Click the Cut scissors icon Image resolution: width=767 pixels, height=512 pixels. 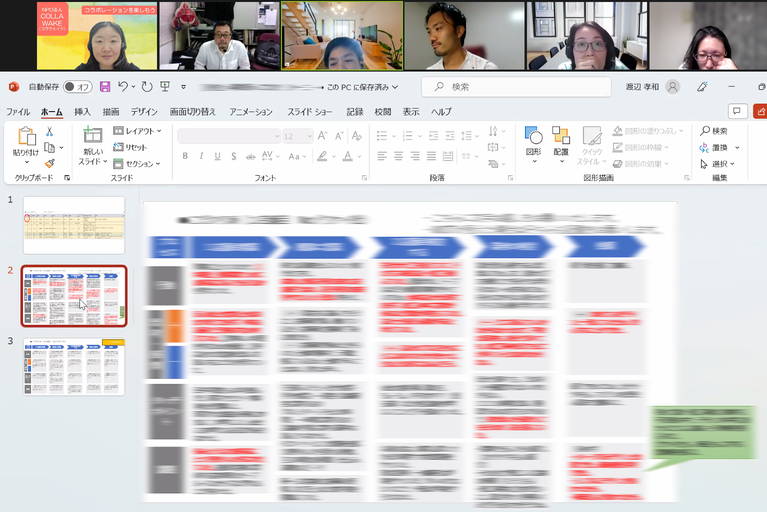click(49, 131)
